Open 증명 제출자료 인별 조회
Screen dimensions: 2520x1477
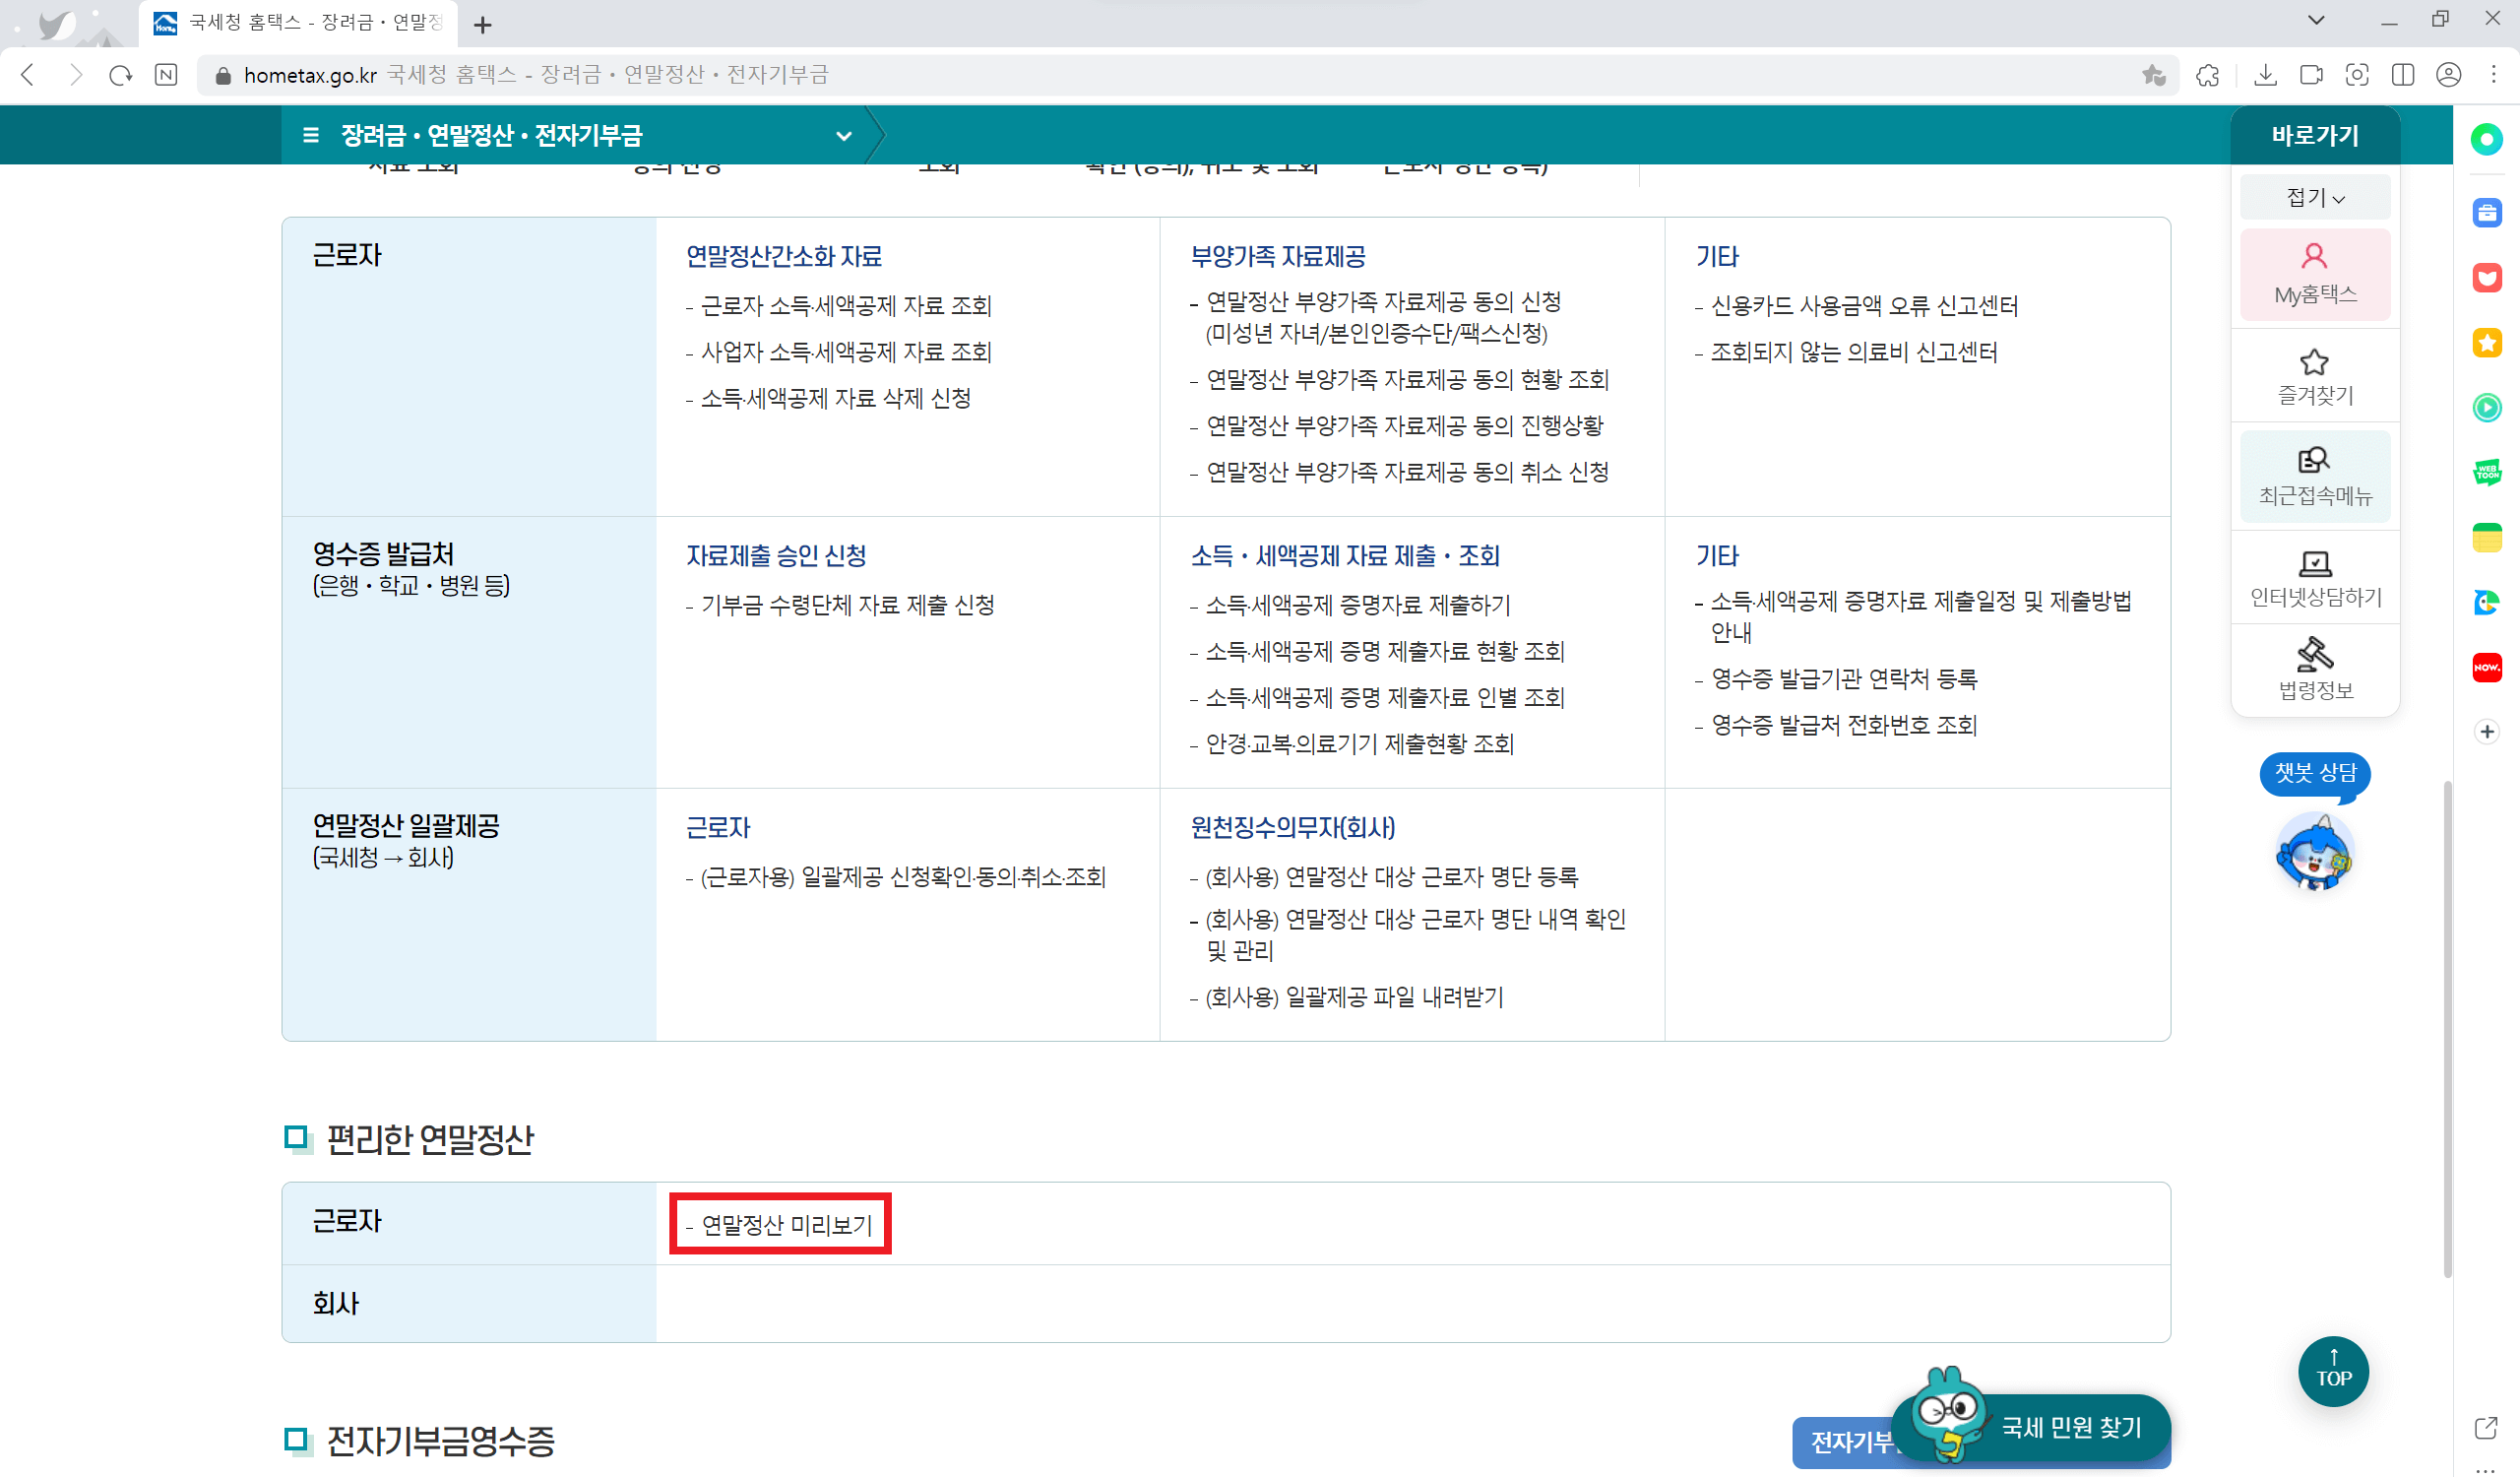pos(1384,697)
